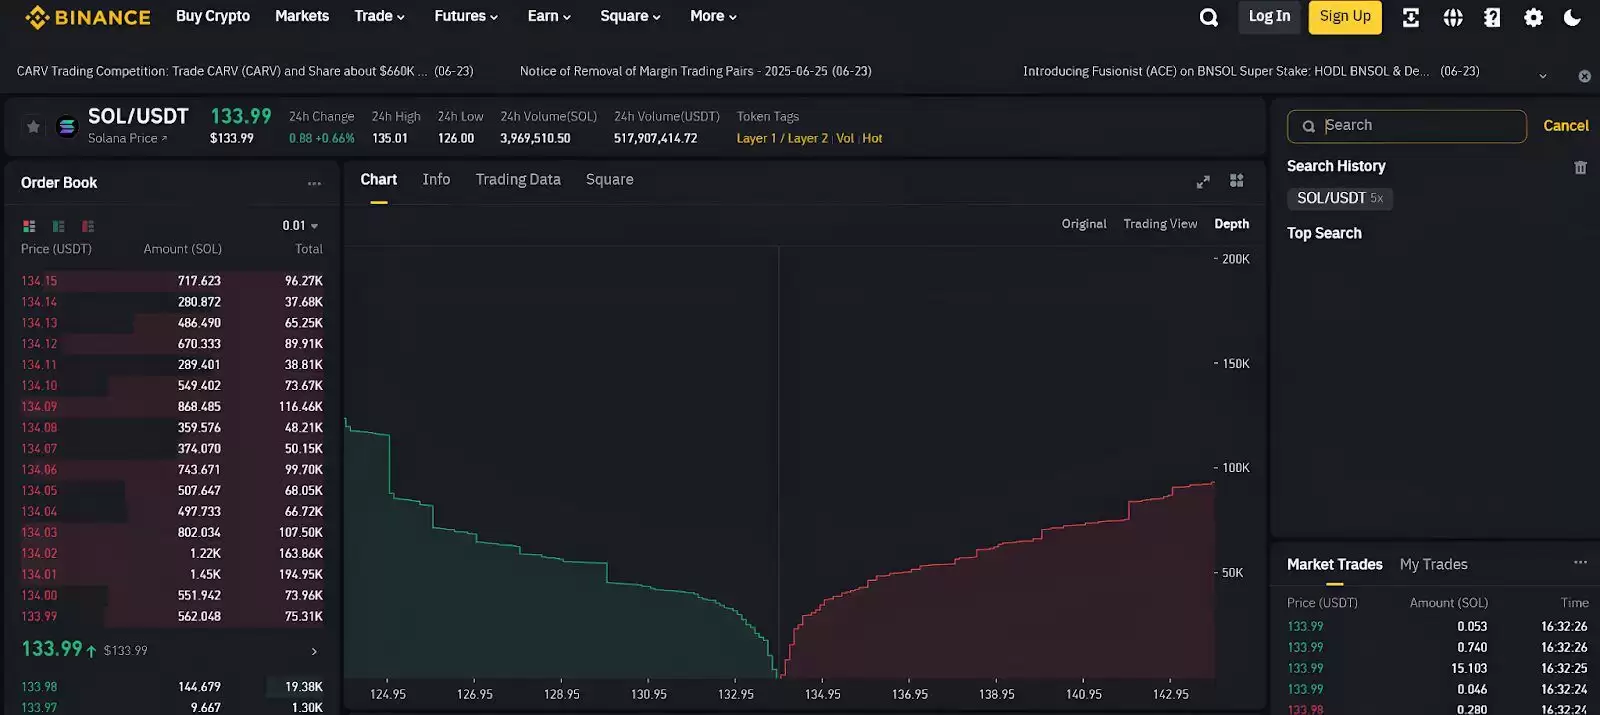
Task: Open the language globe icon
Action: coord(1453,17)
